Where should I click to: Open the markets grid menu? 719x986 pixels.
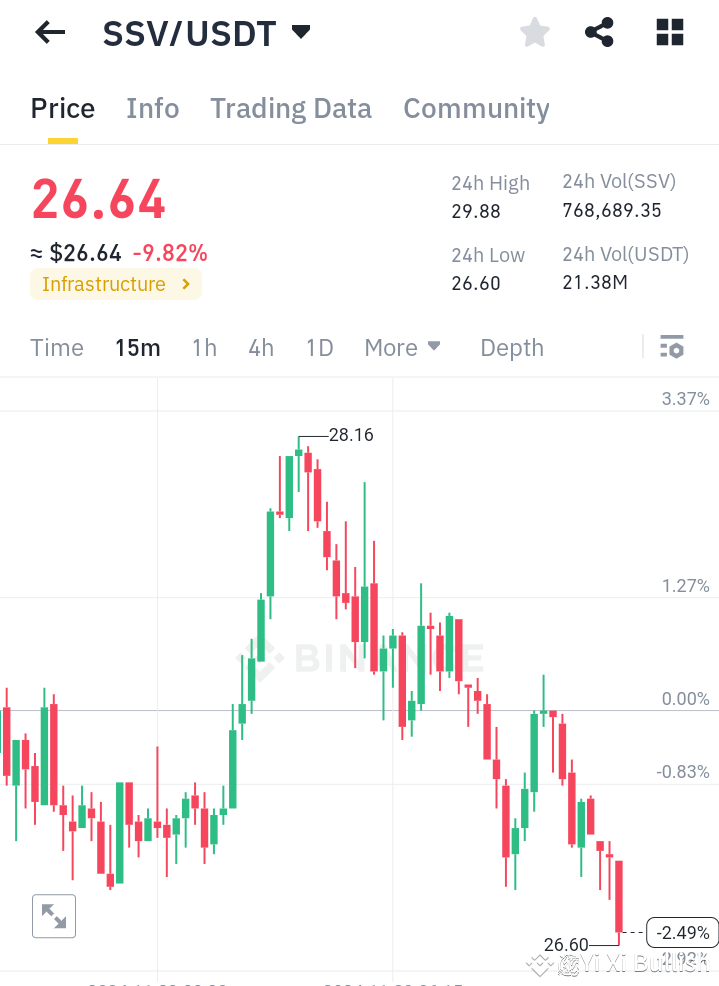click(x=668, y=32)
